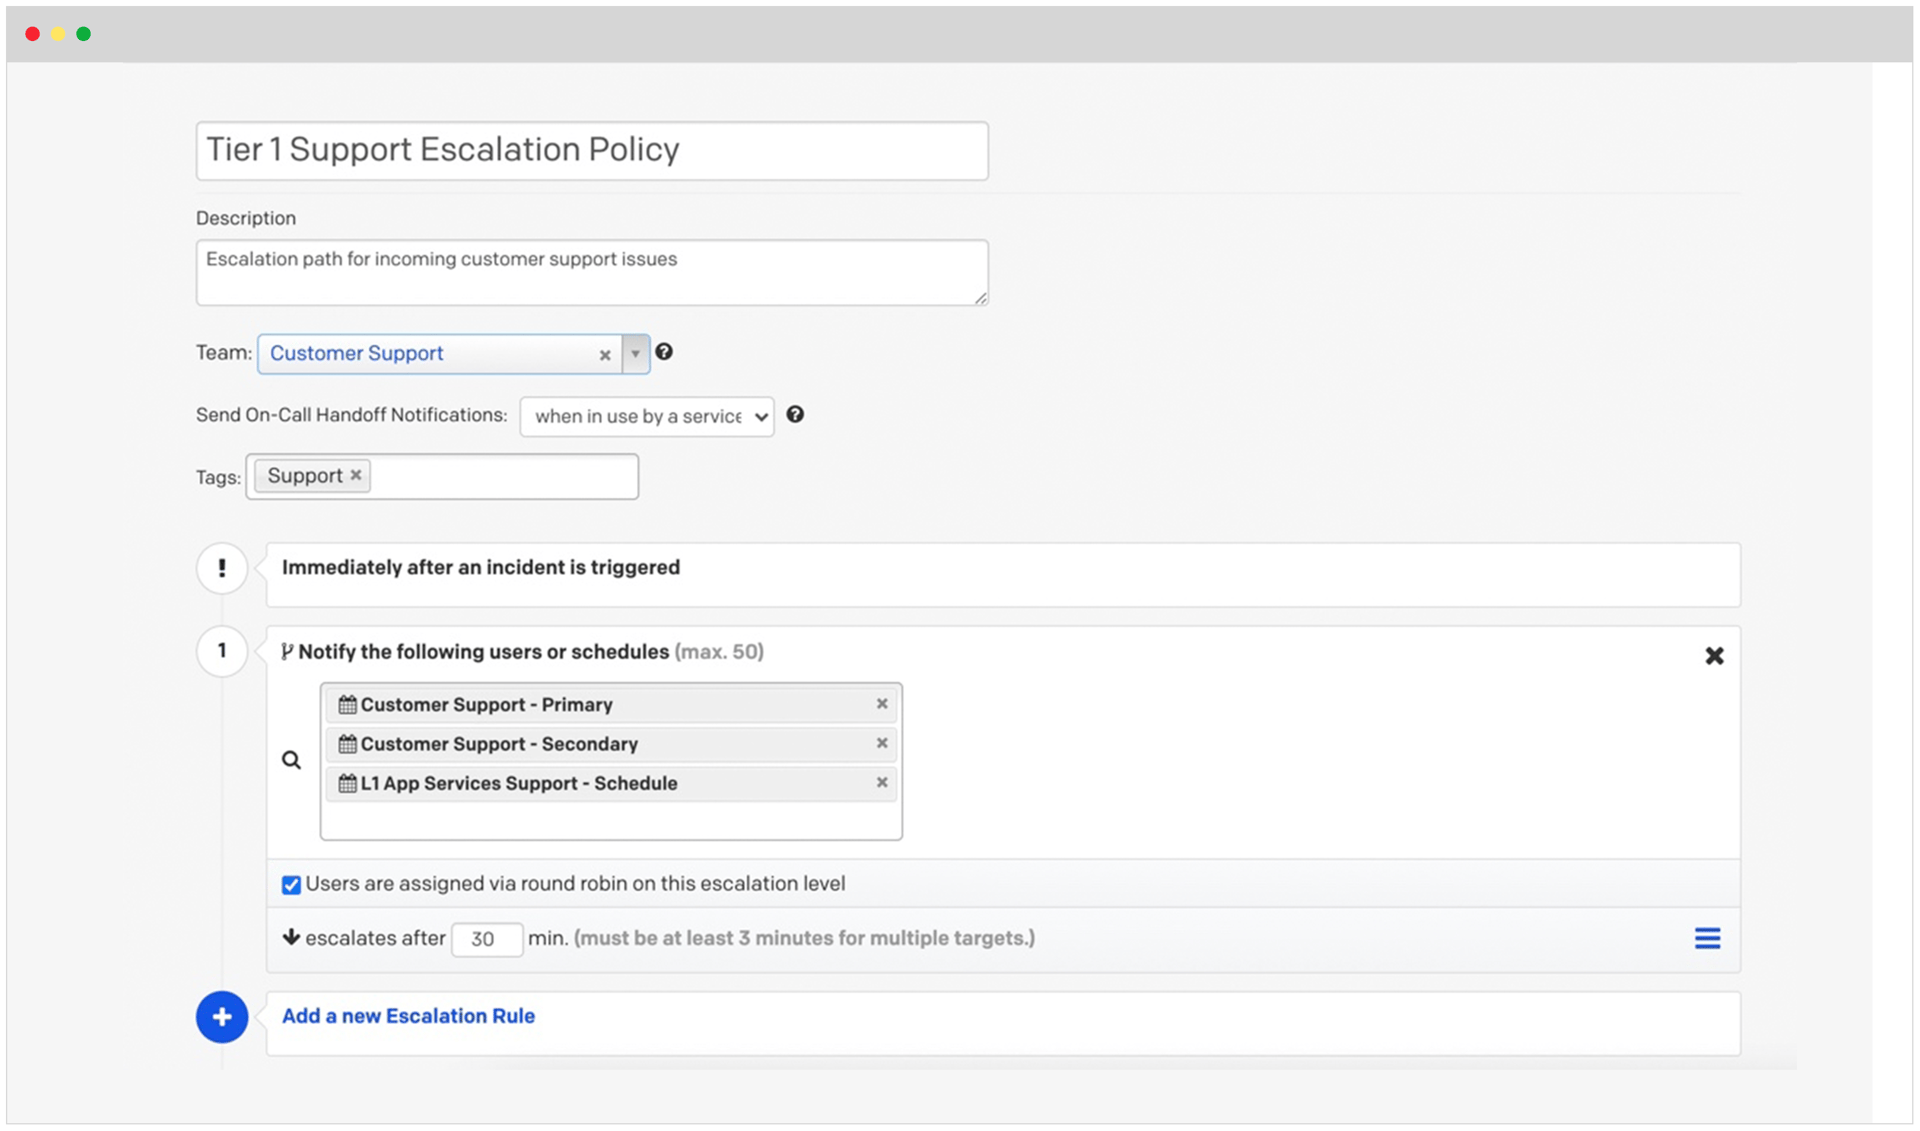Delete escalation rule 1 with X icon
Screen dimensions: 1920x1131
pos(1714,656)
